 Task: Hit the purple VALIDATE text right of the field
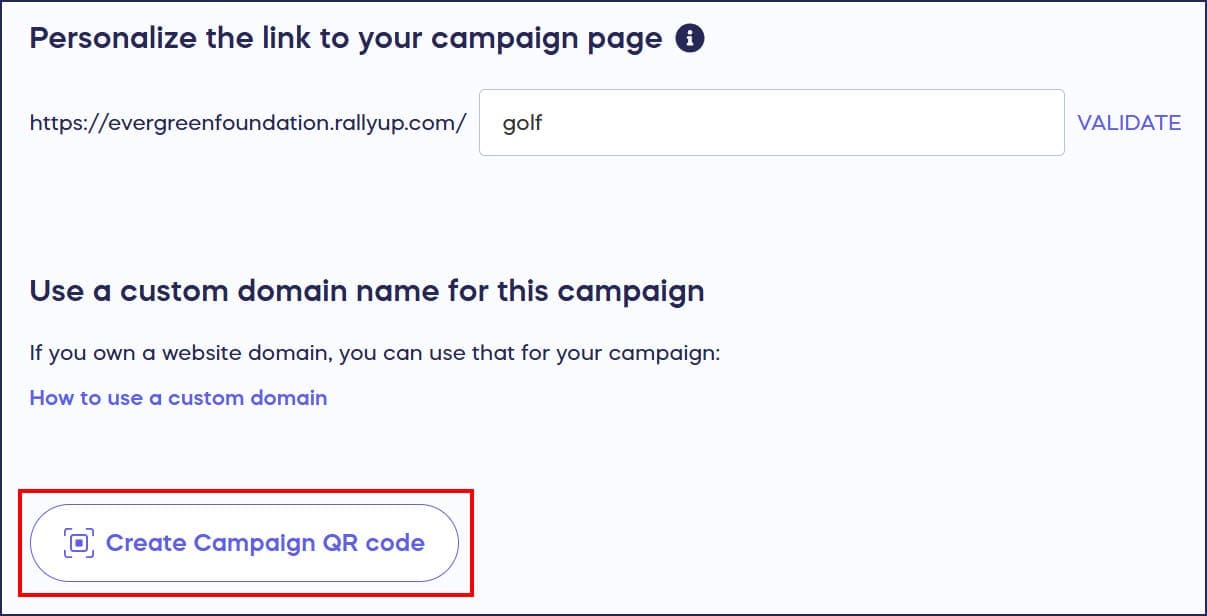[x=1128, y=123]
